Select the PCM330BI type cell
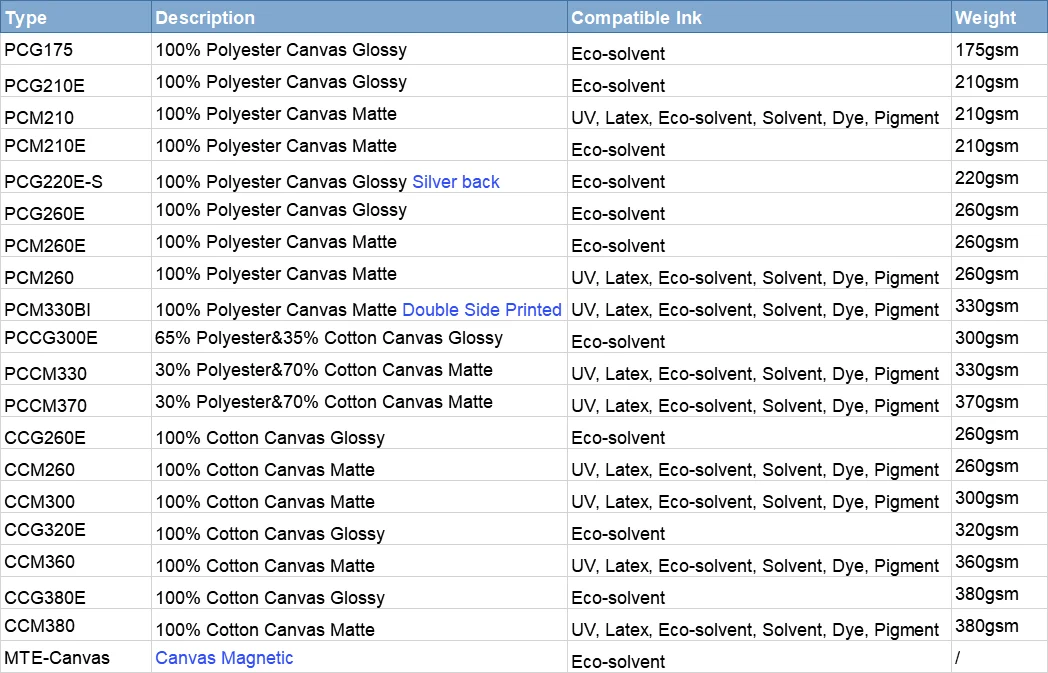The height and width of the screenshot is (673, 1048). (47, 310)
